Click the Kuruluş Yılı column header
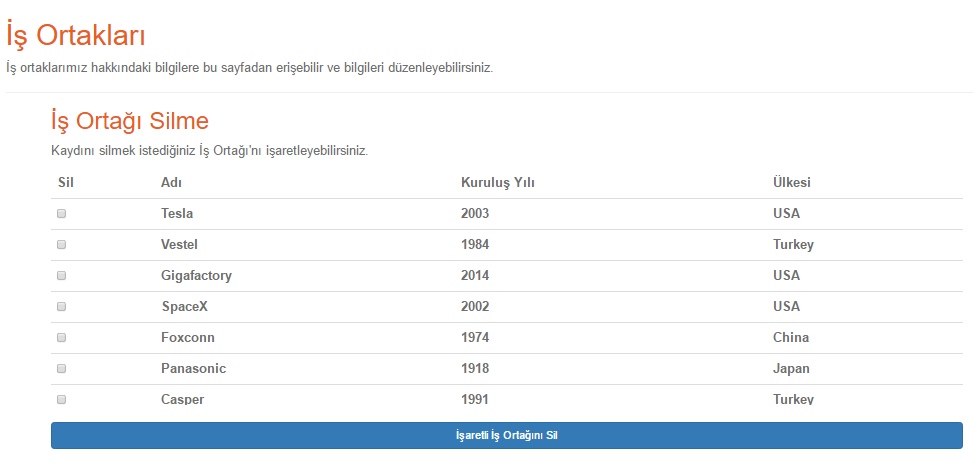Image resolution: width=977 pixels, height=476 pixels. click(x=498, y=183)
